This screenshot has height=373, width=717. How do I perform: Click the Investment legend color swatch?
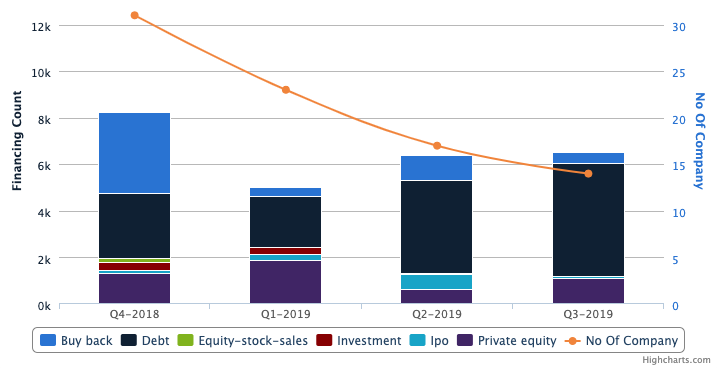324,341
